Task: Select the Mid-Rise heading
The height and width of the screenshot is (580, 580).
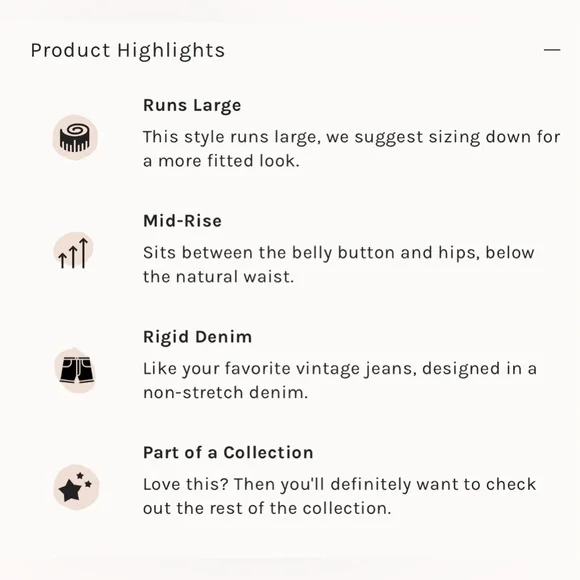Action: 182,221
